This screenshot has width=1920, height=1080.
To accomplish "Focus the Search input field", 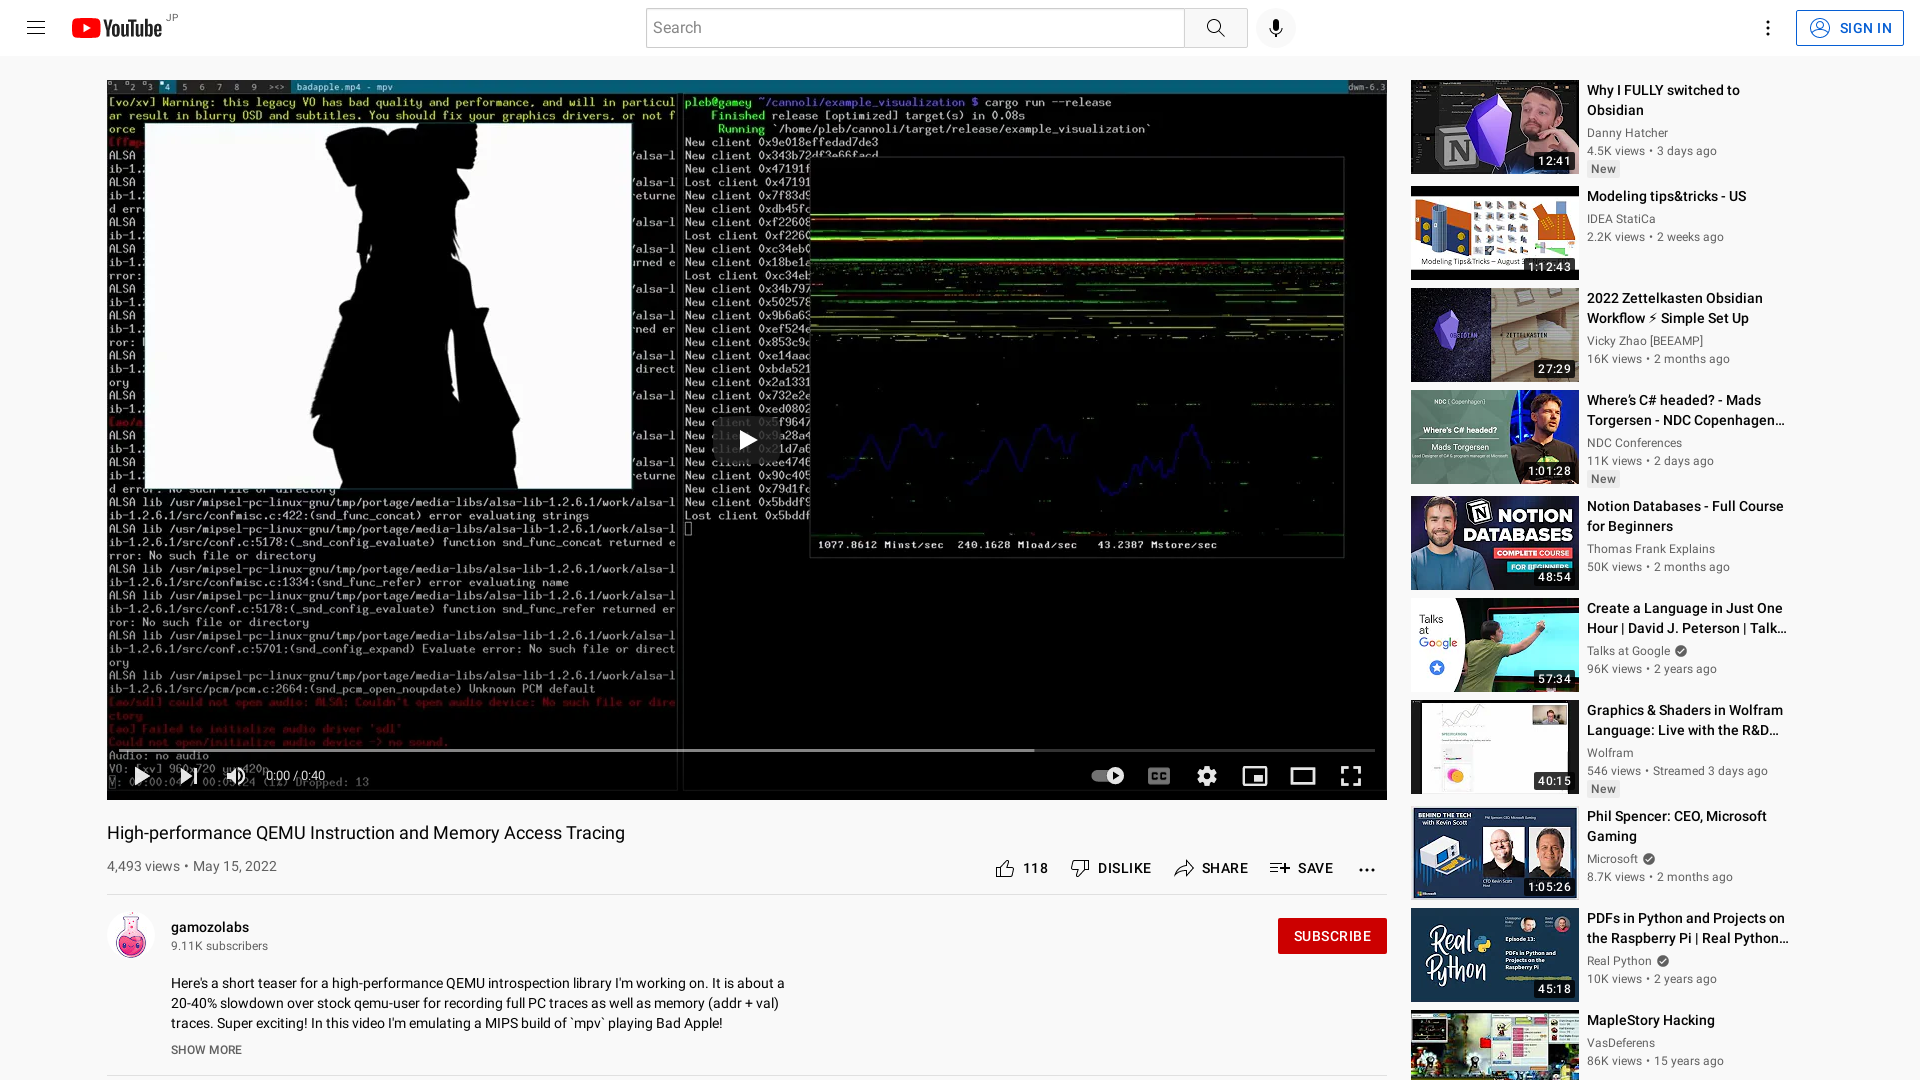I will tap(915, 28).
